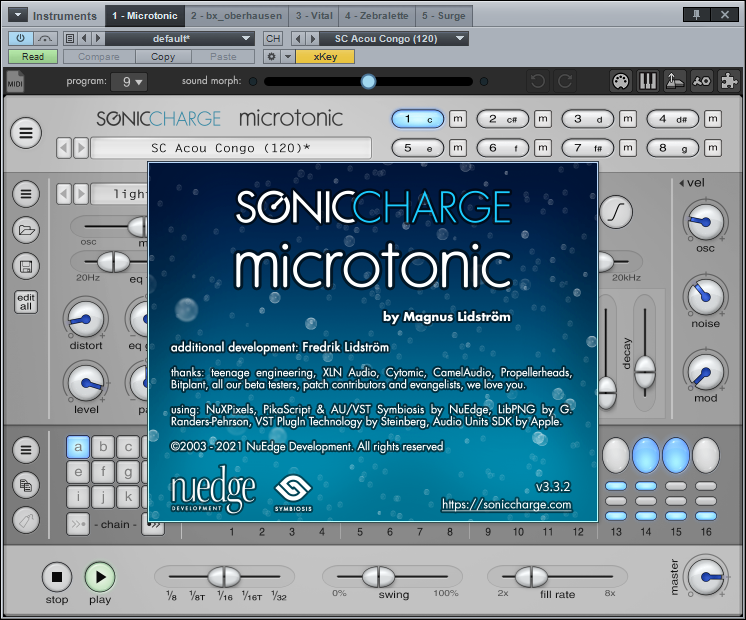This screenshot has width=746, height=620.
Task: Click the stop button
Action: coord(57,577)
